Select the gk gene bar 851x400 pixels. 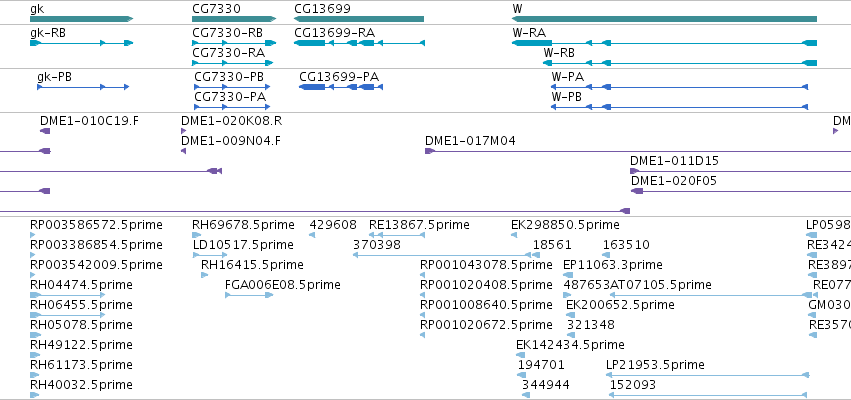pyautogui.click(x=81, y=19)
